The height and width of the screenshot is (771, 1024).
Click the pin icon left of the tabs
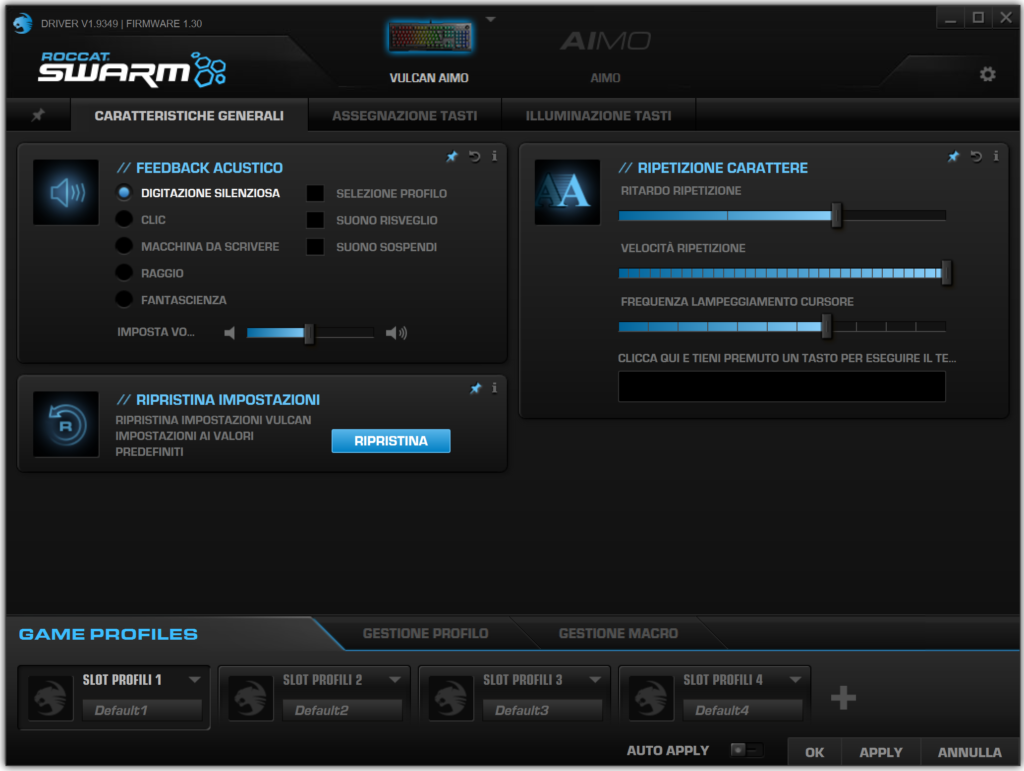pyautogui.click(x=38, y=116)
